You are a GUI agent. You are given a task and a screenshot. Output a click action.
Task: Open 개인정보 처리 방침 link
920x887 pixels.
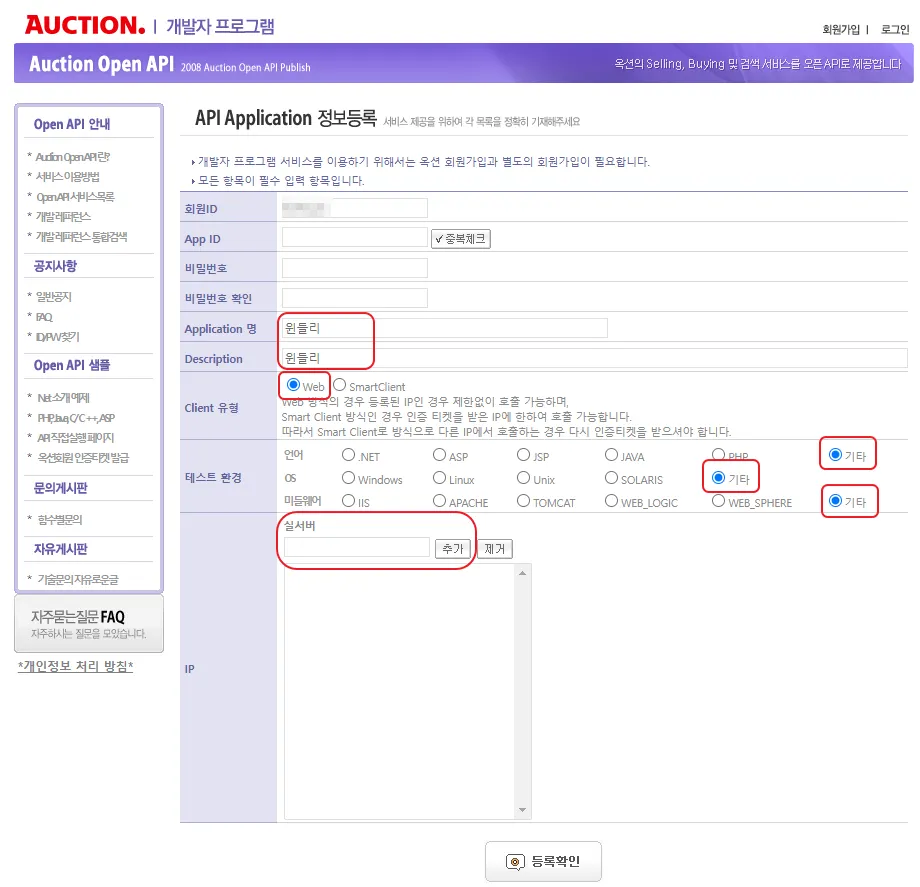coord(75,666)
